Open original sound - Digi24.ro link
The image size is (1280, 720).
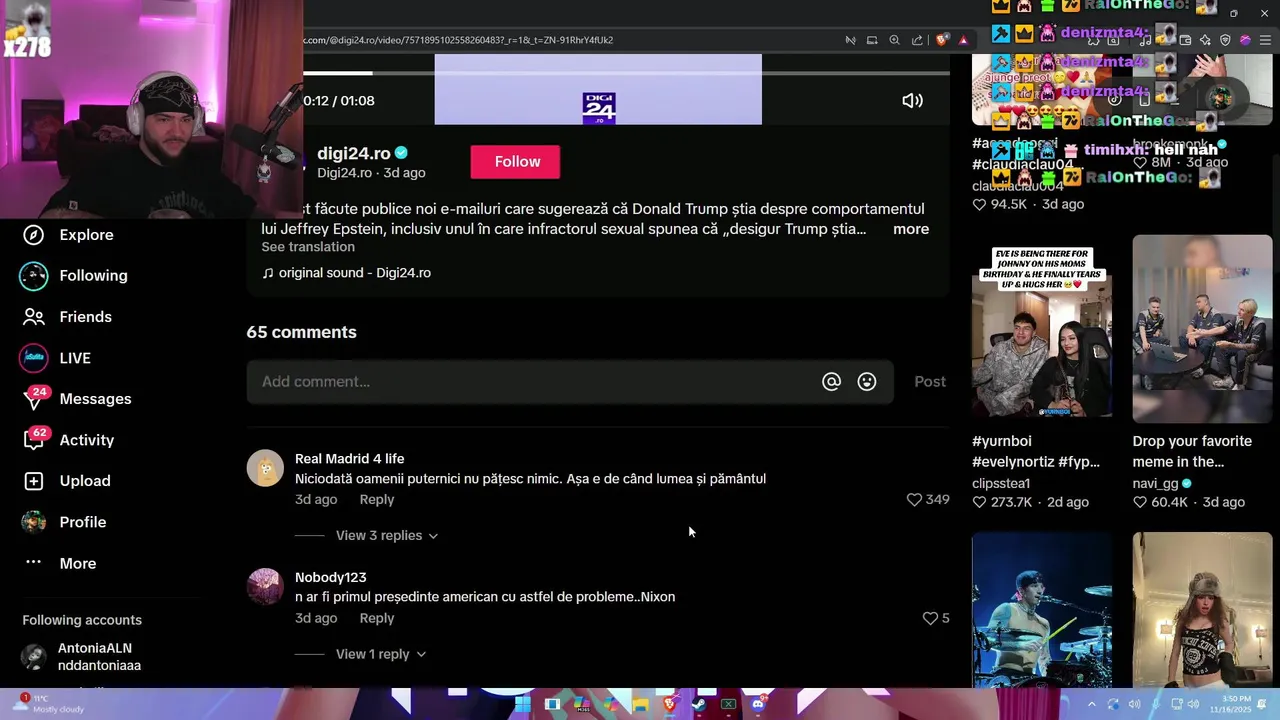click(x=346, y=273)
